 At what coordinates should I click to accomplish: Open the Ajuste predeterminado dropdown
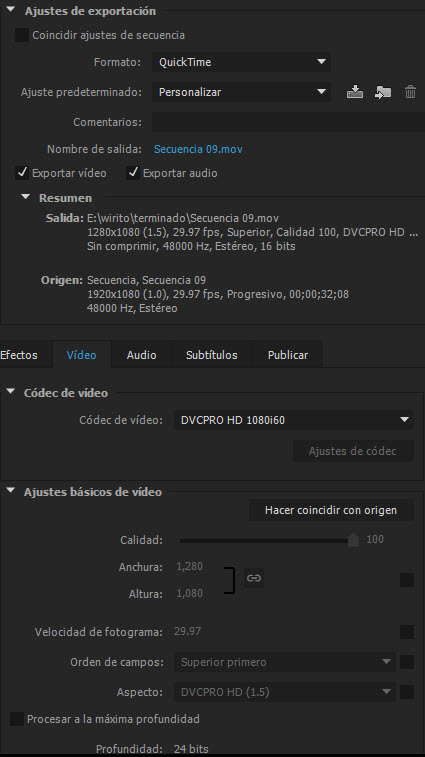(241, 92)
